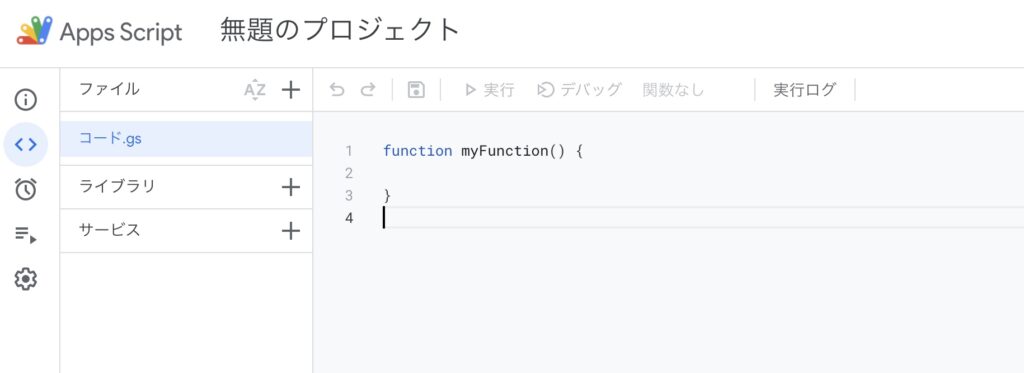Toggle the 実行ログ execution log panel
Viewport: 1024px width, 373px height.
[x=805, y=90]
